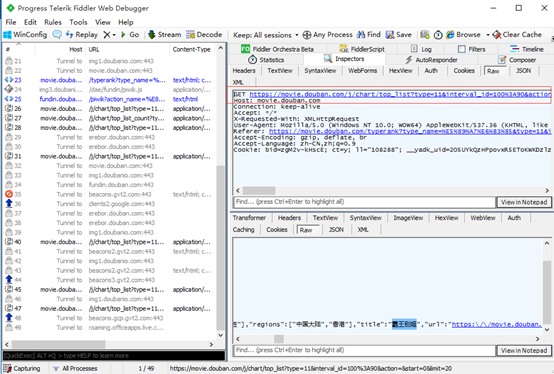This screenshot has height=374, width=554.
Task: Select session 35 beacons.gvt2.com blocked row
Action: [x=110, y=194]
